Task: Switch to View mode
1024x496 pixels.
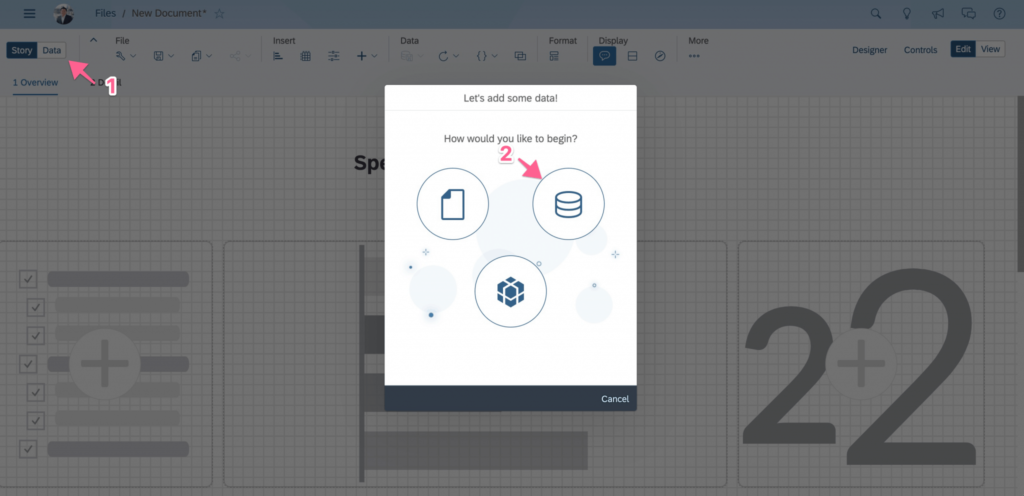Action: pyautogui.click(x=990, y=49)
